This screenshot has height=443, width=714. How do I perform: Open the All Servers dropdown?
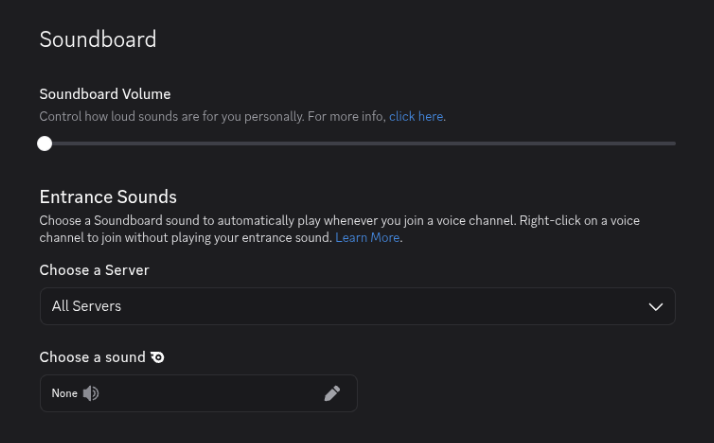[357, 306]
